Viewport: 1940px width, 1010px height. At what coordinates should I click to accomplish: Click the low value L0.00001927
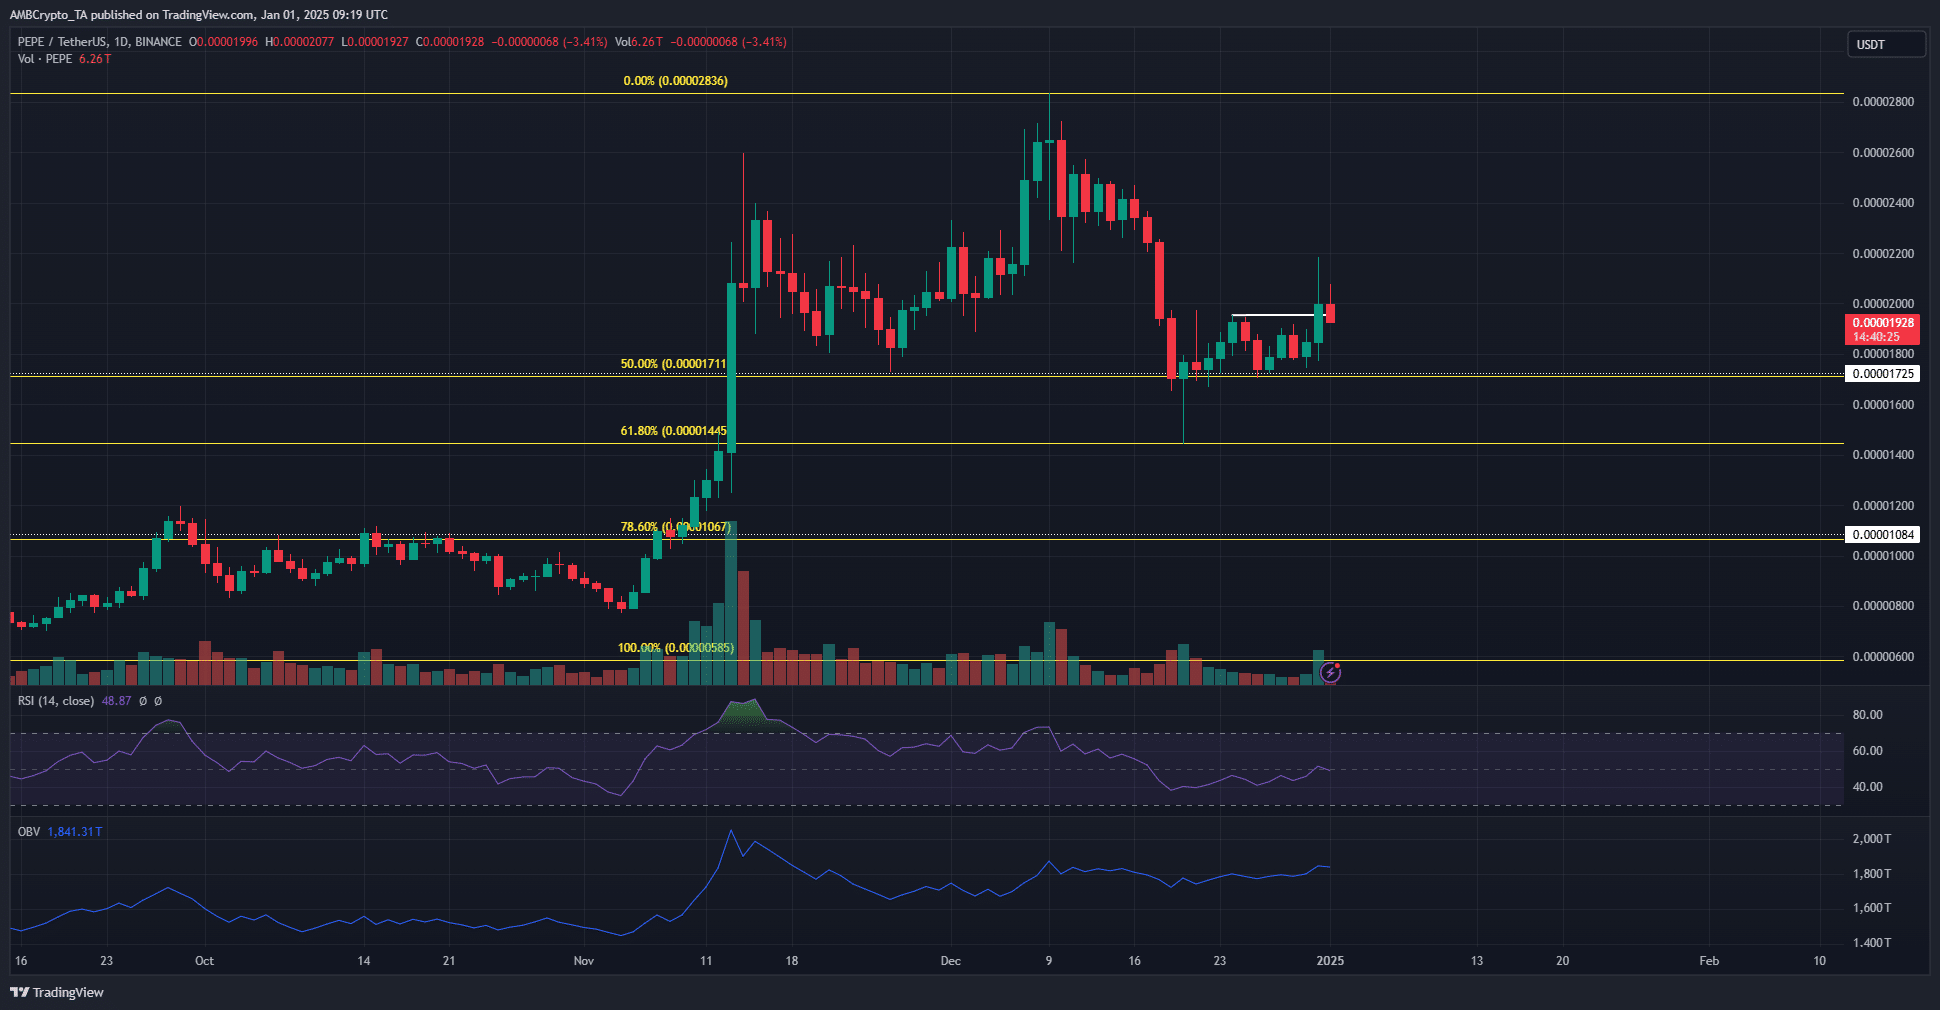(x=375, y=42)
